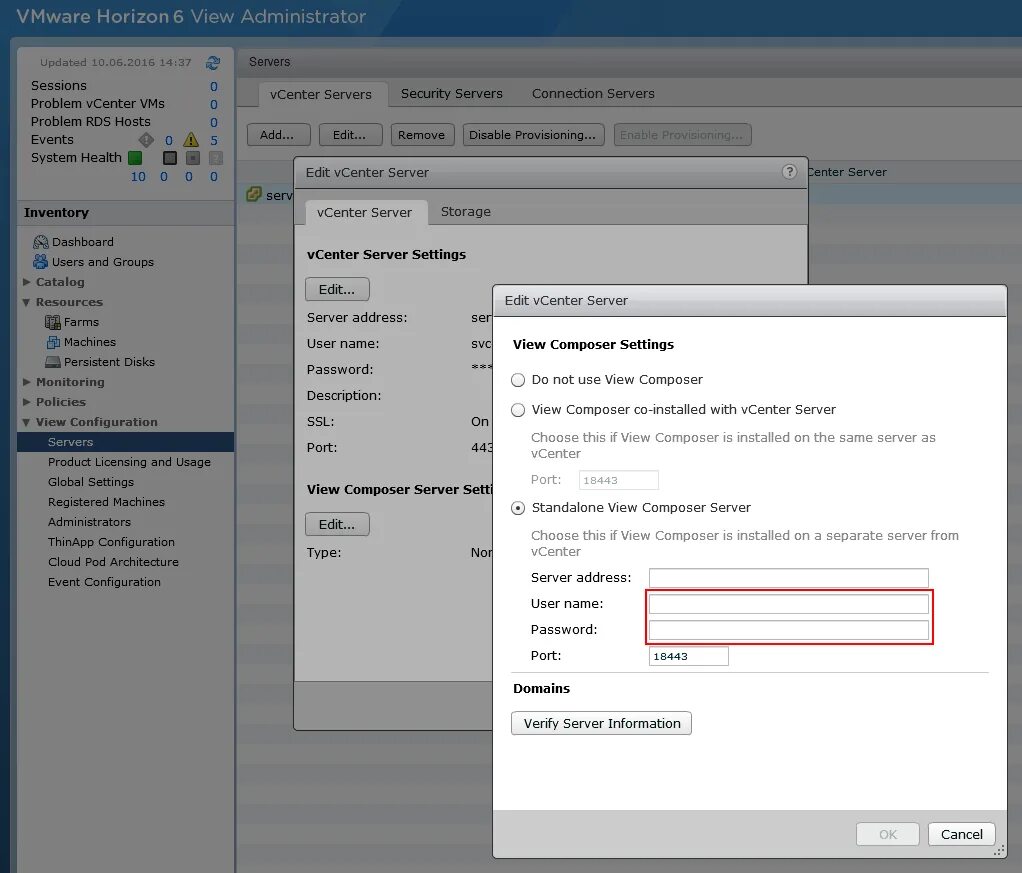Focus the standalone User name field
Image resolution: width=1022 pixels, height=873 pixels.
point(789,604)
